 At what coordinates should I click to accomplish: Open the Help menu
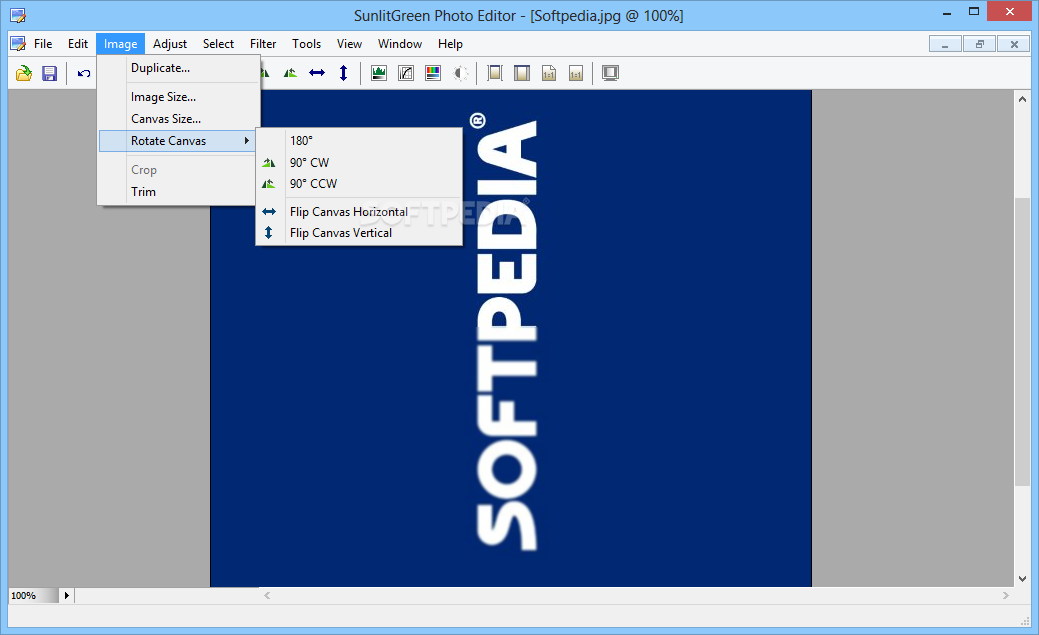pos(450,44)
